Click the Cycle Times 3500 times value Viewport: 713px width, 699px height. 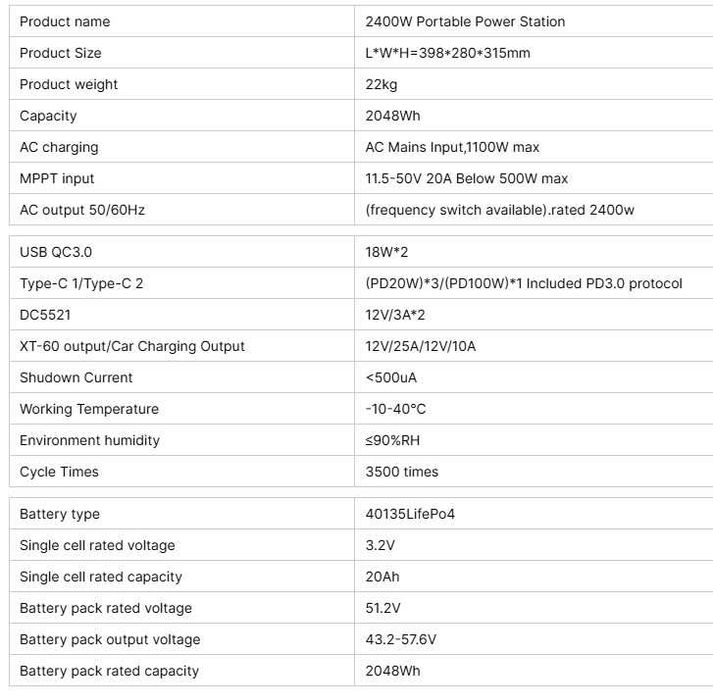402,472
